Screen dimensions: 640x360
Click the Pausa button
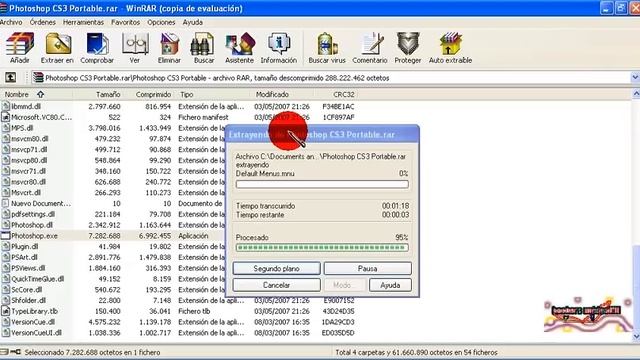(x=367, y=269)
